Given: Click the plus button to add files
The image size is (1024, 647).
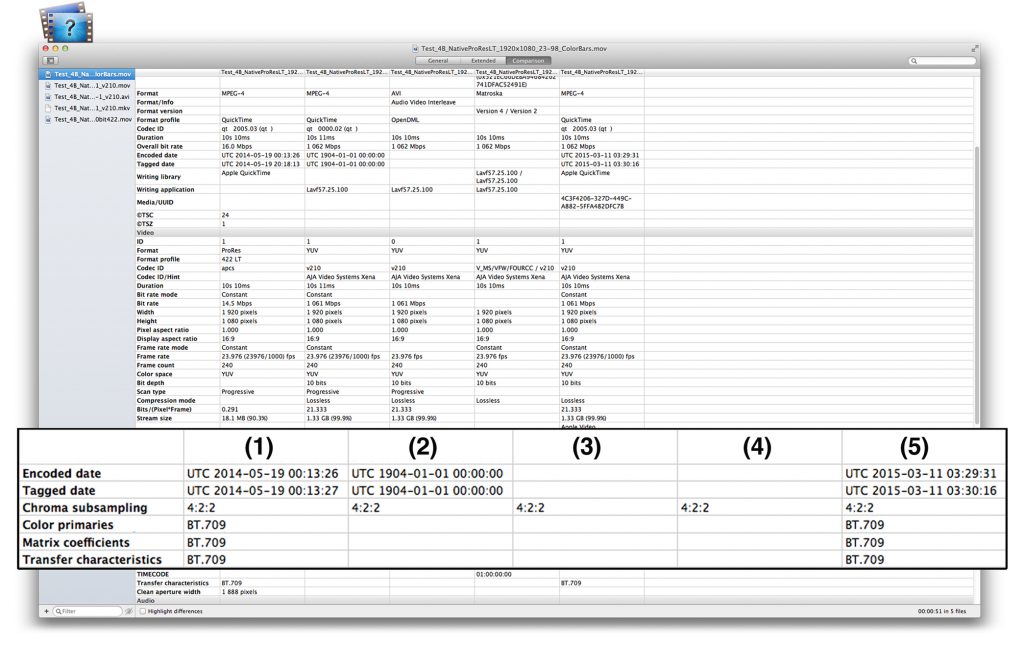Looking at the screenshot, I should coord(46,612).
